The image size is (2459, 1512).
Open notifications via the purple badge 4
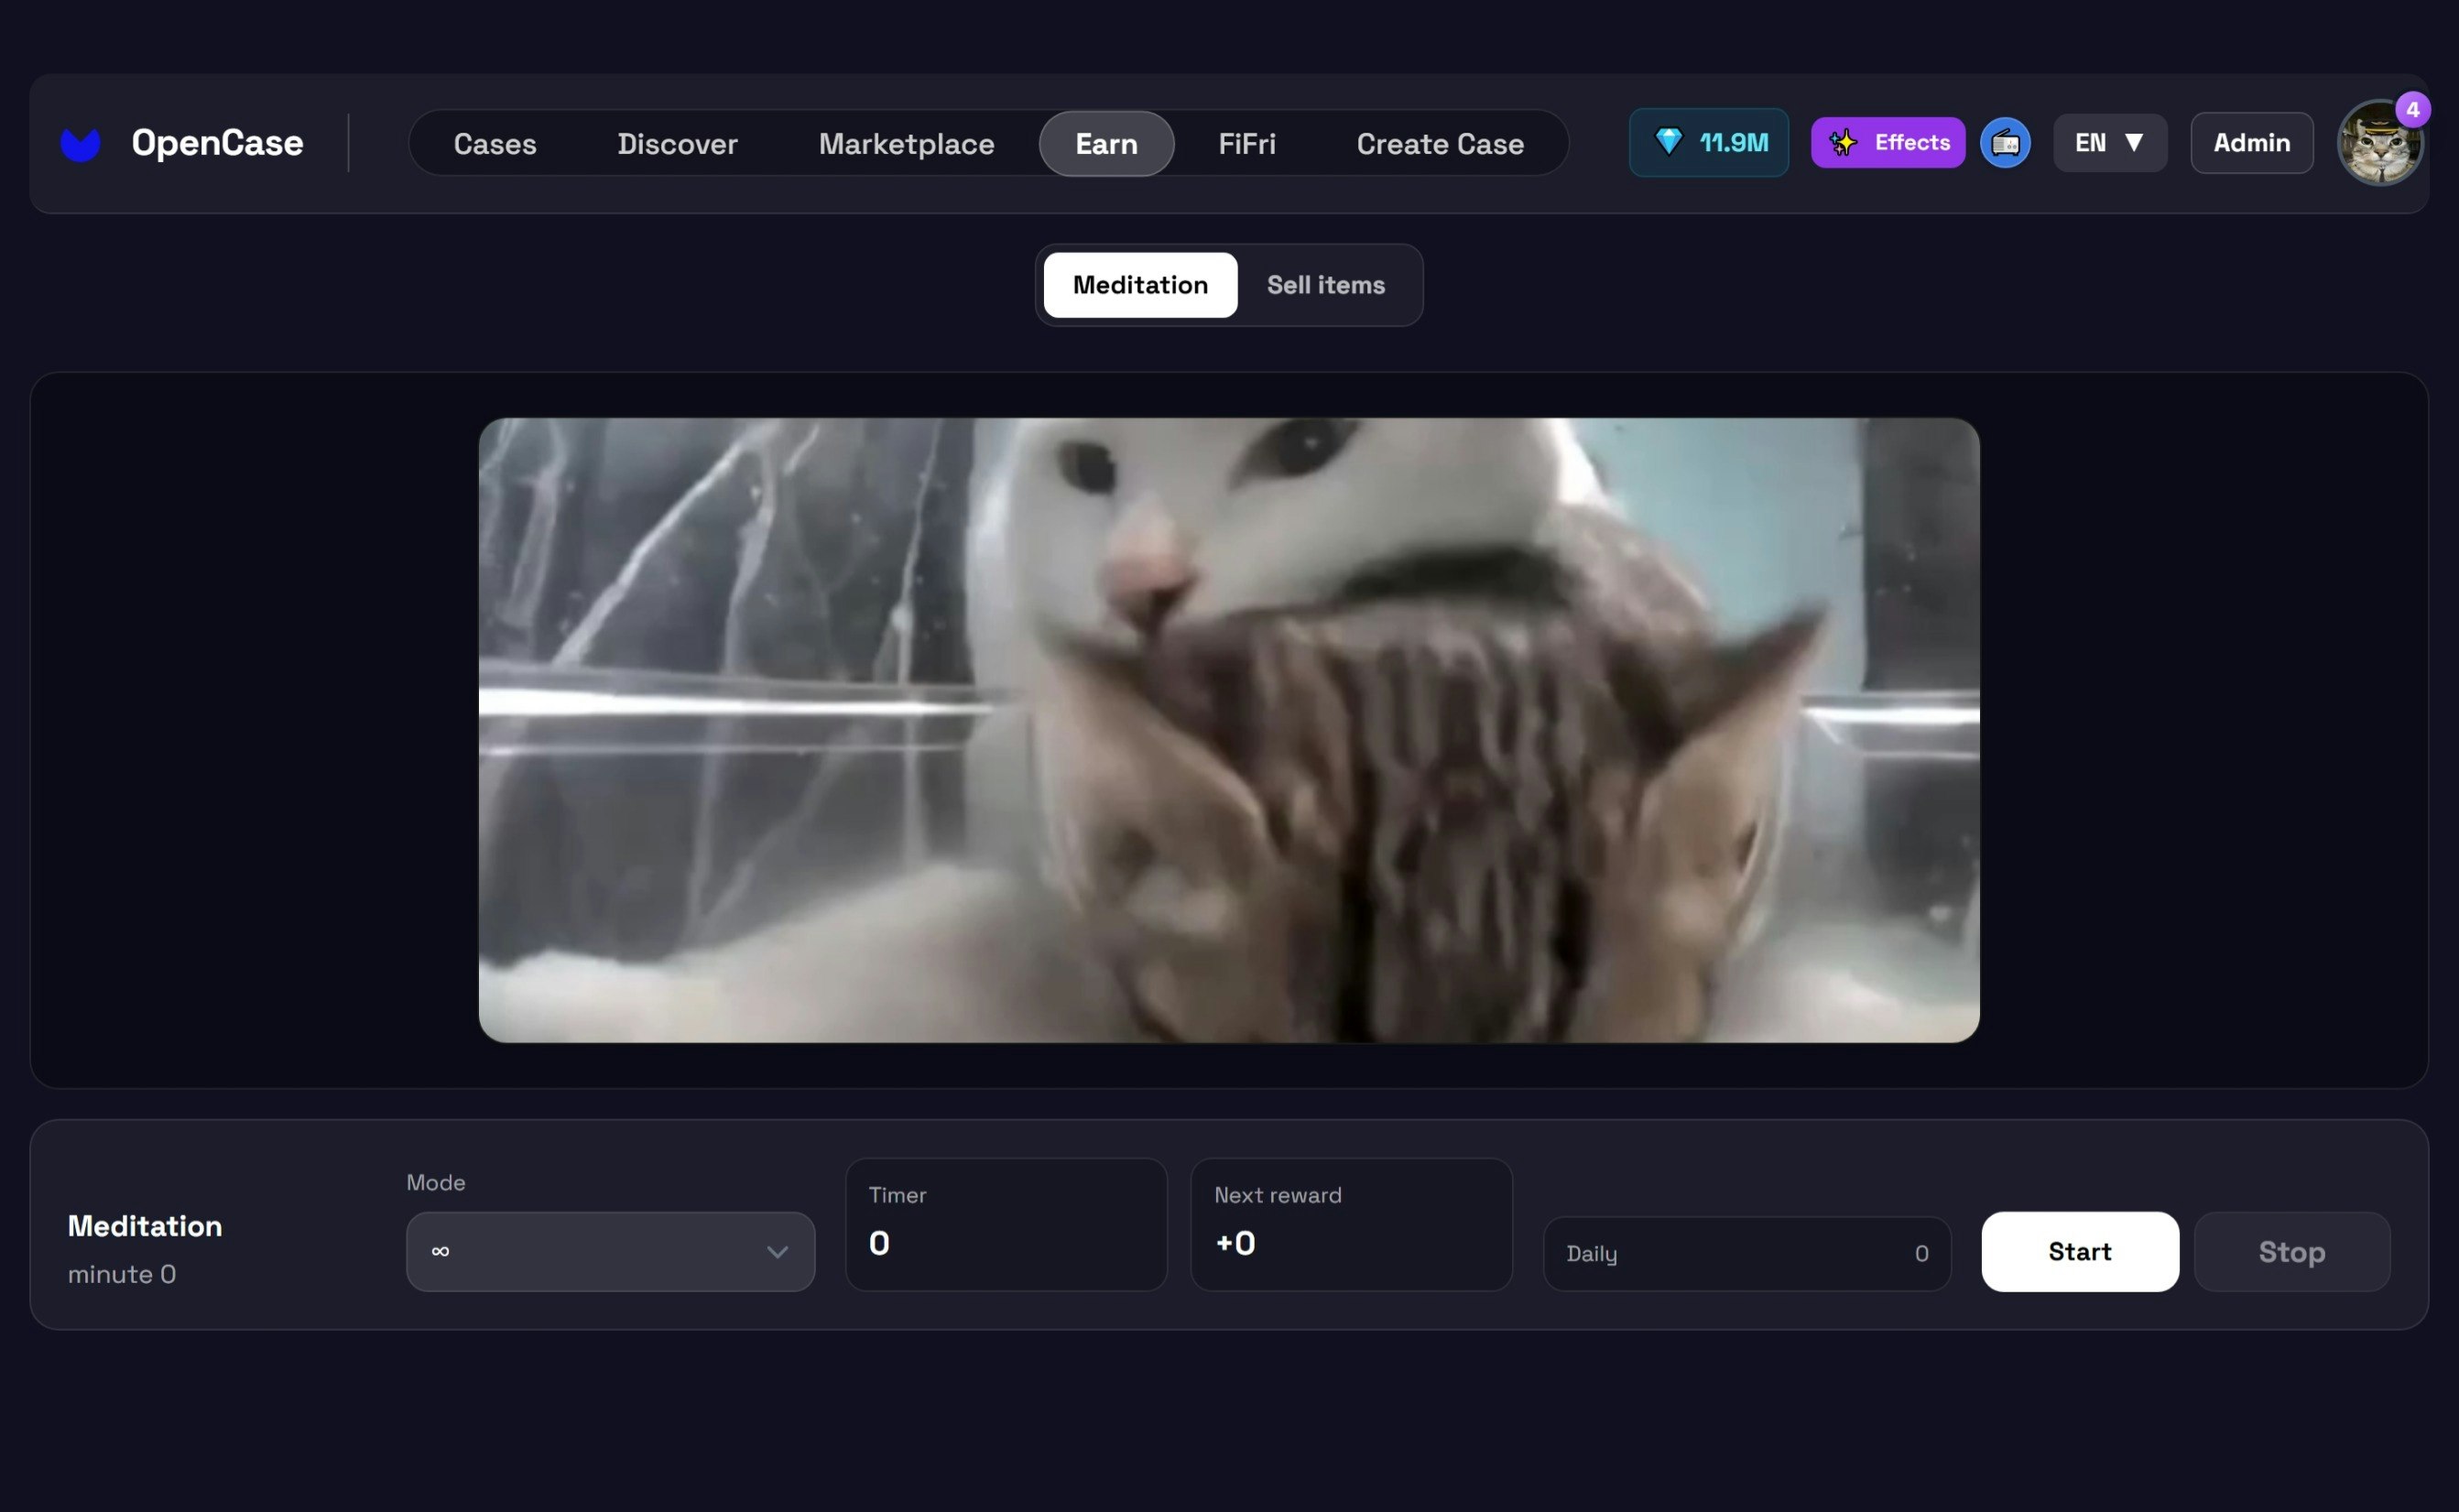click(2413, 110)
